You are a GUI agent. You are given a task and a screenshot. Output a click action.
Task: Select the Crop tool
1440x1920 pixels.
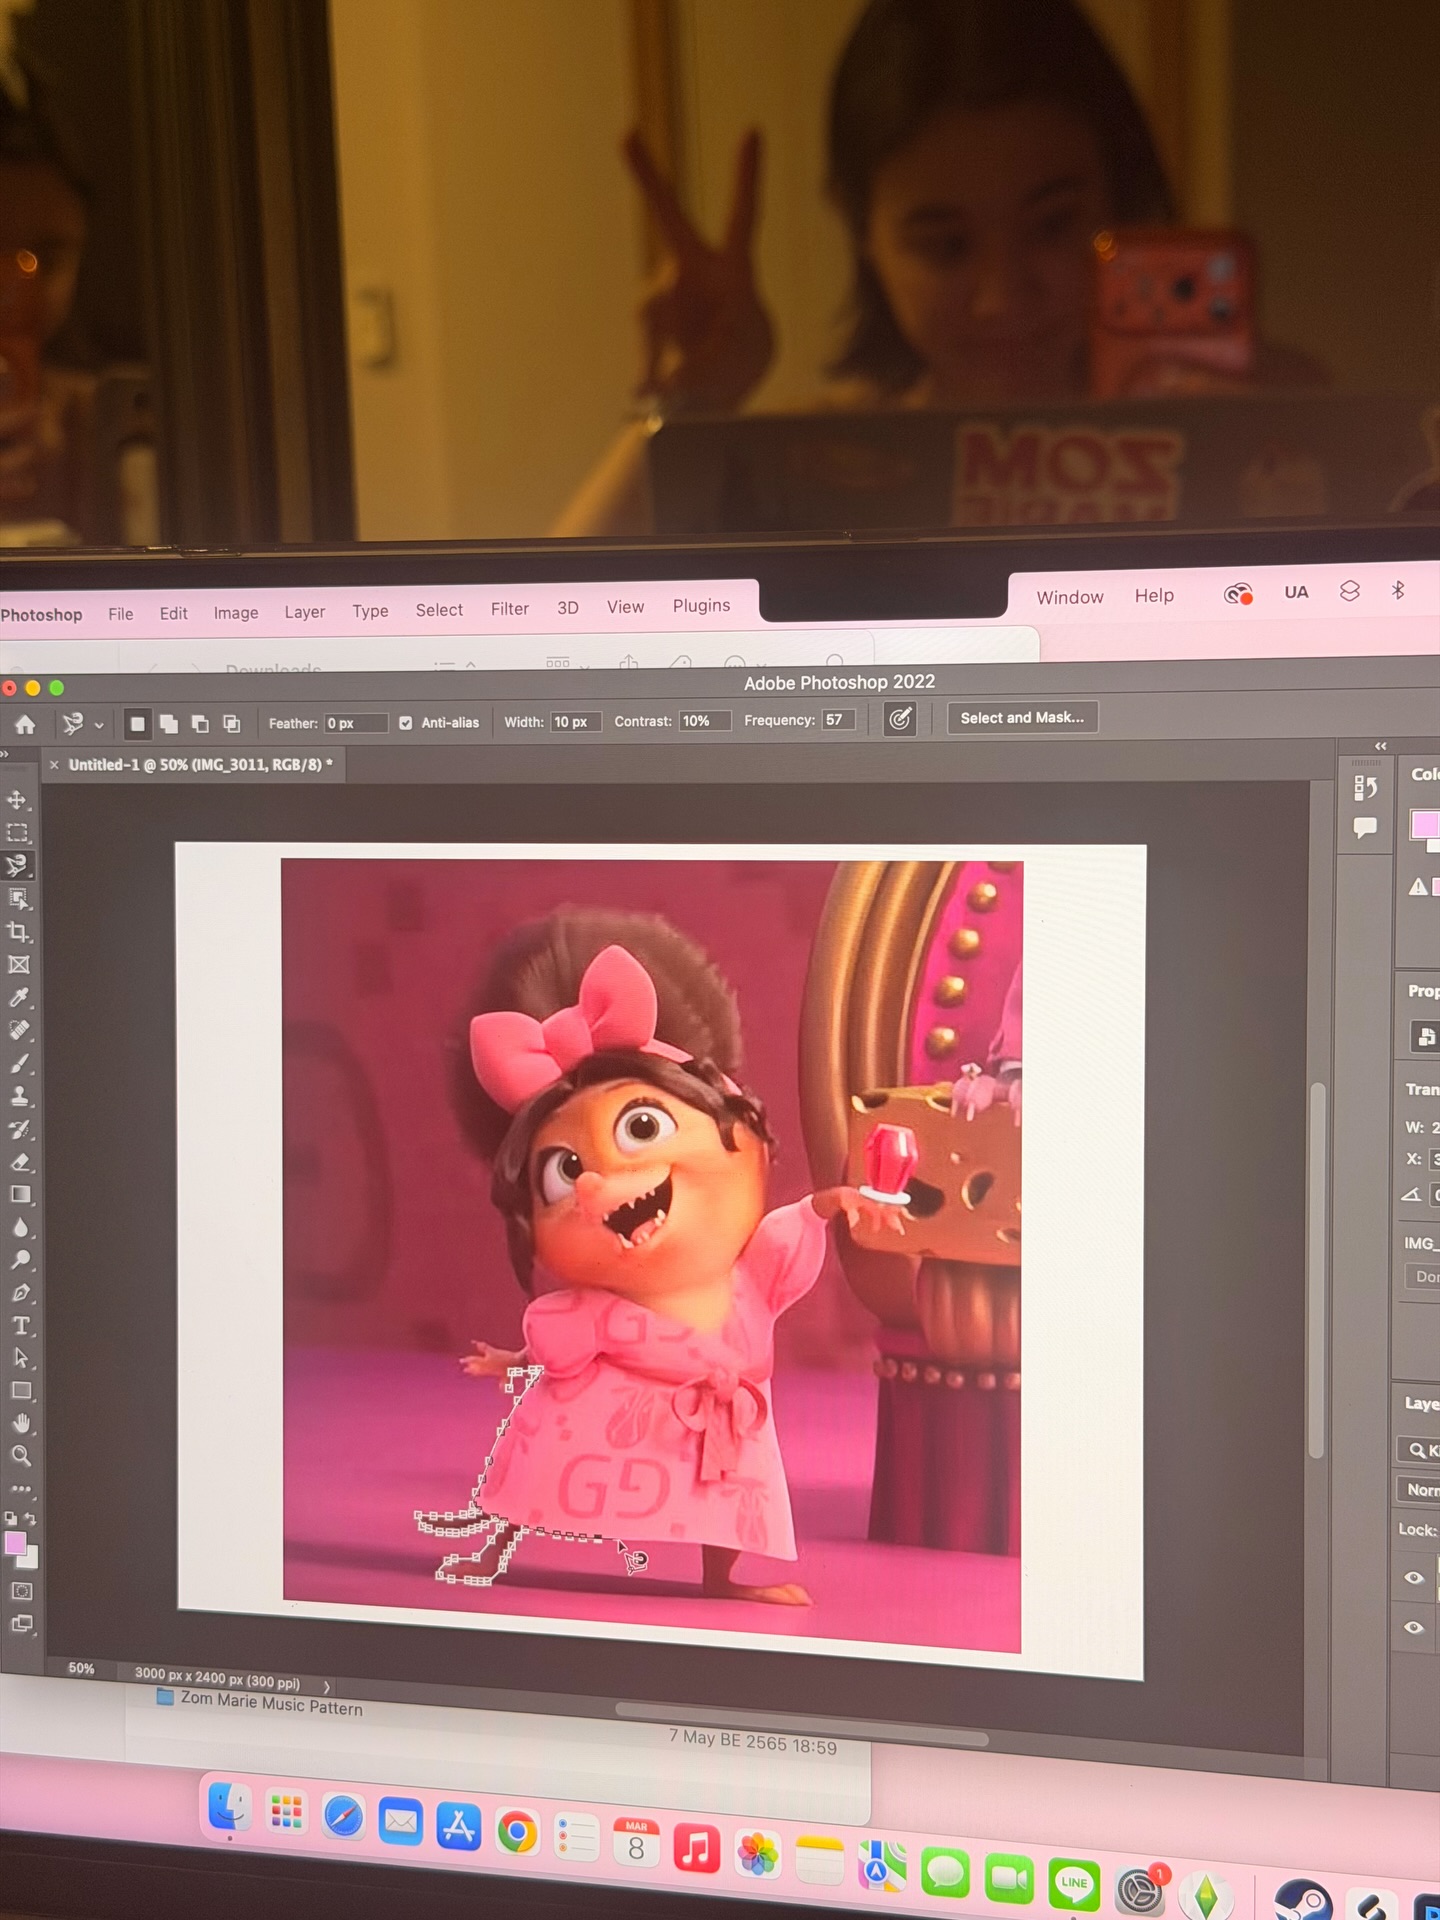click(x=18, y=932)
